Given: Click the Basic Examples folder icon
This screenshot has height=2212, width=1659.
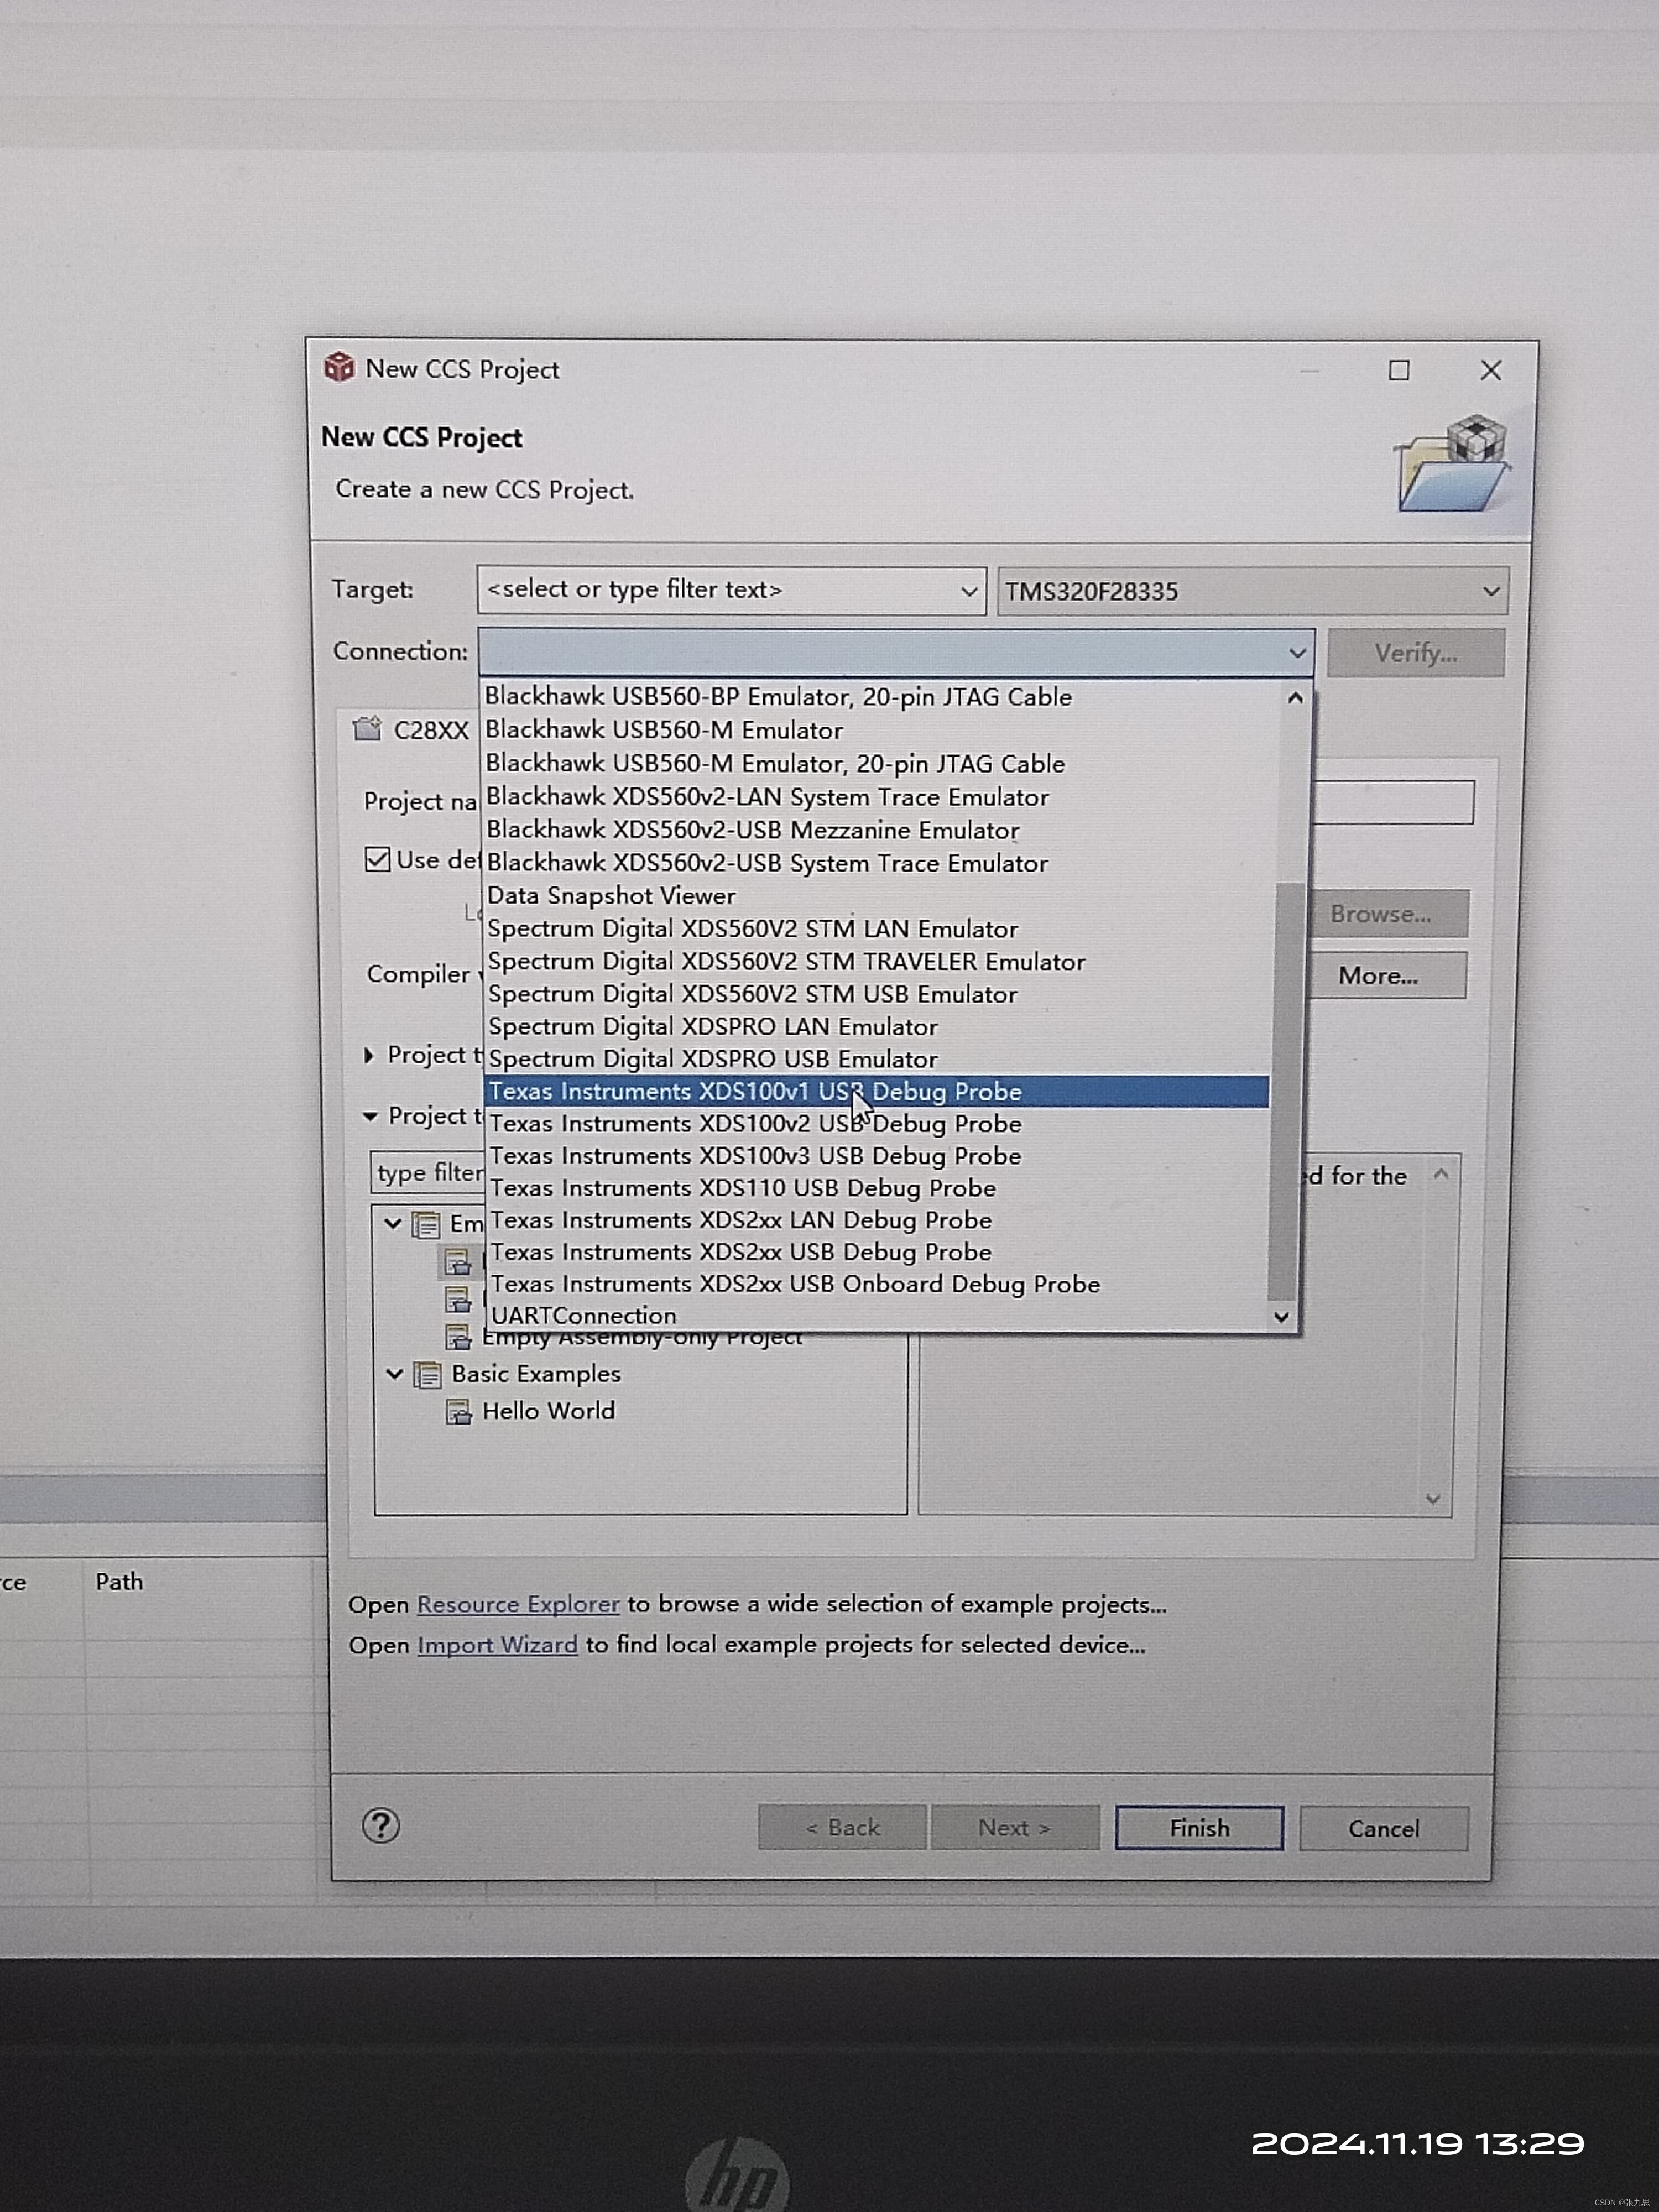Looking at the screenshot, I should point(428,1375).
